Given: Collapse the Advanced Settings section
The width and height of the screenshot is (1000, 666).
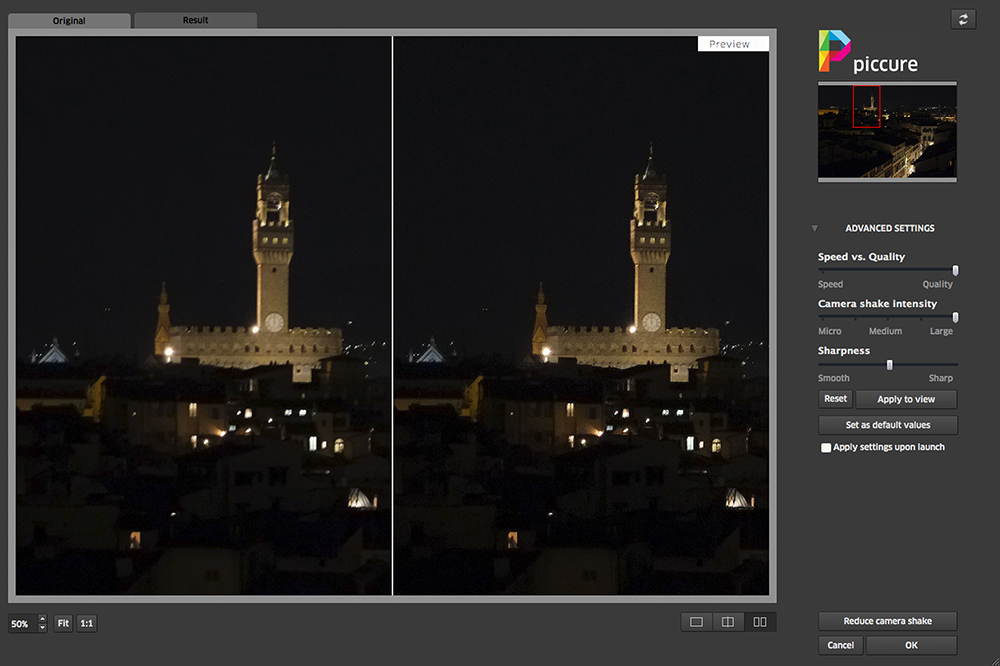Looking at the screenshot, I should click(815, 229).
